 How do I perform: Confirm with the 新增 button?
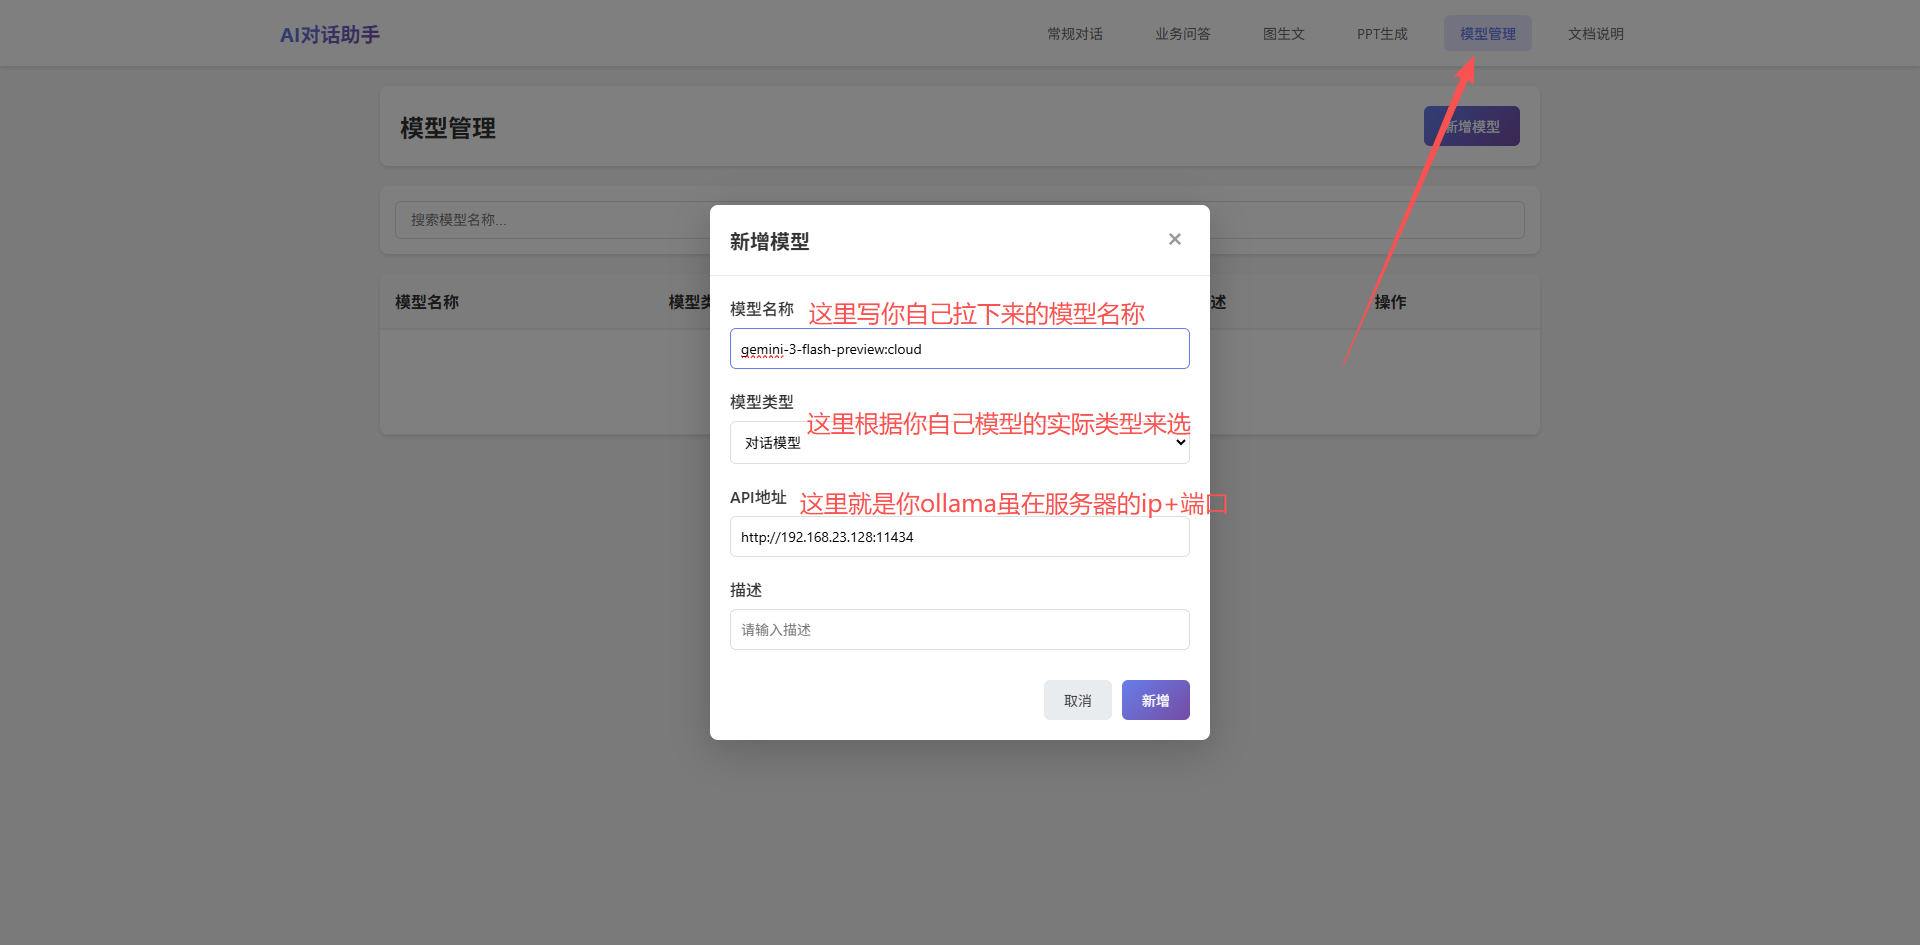click(1156, 700)
